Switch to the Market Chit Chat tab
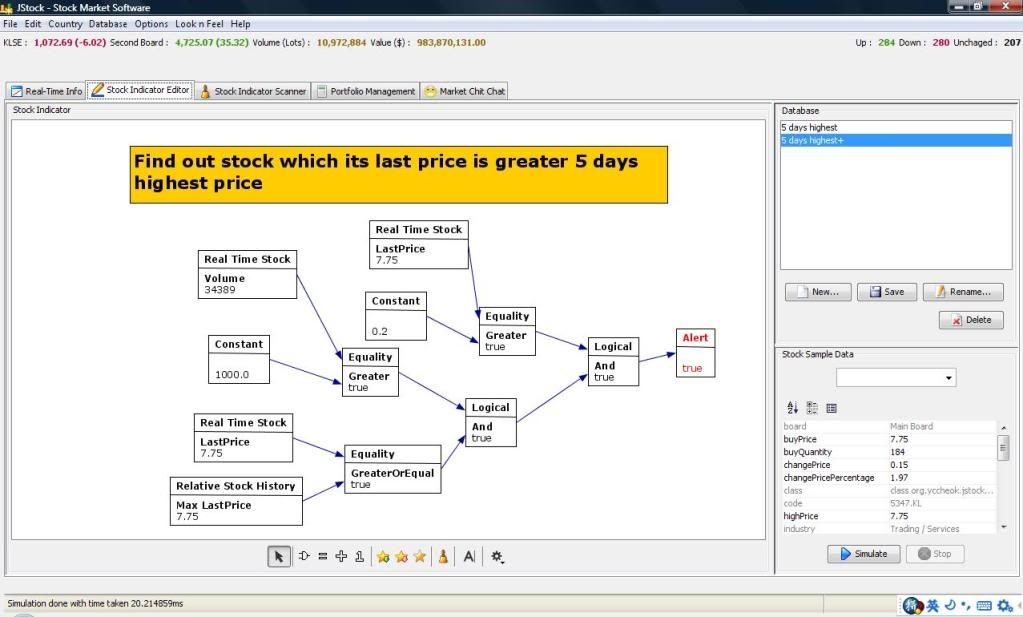Screen dimensions: 1023x617 465,91
